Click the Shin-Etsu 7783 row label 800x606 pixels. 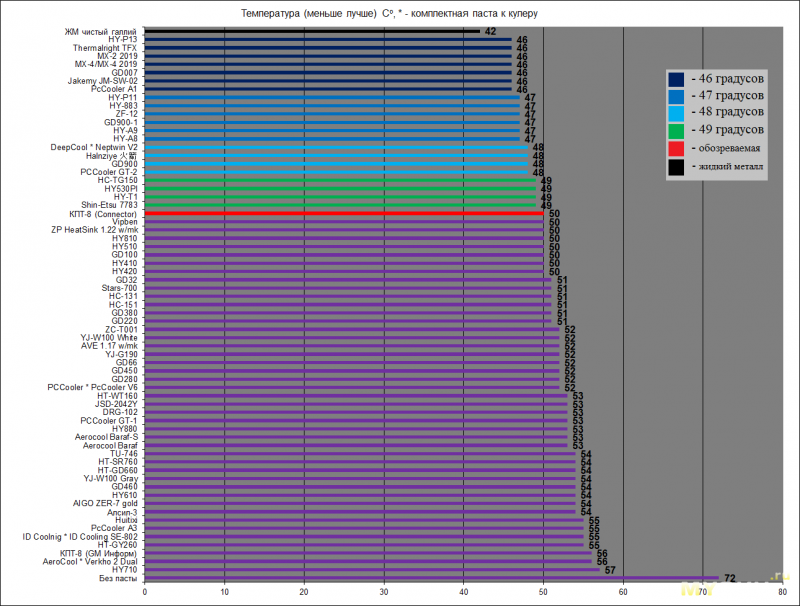click(x=109, y=205)
